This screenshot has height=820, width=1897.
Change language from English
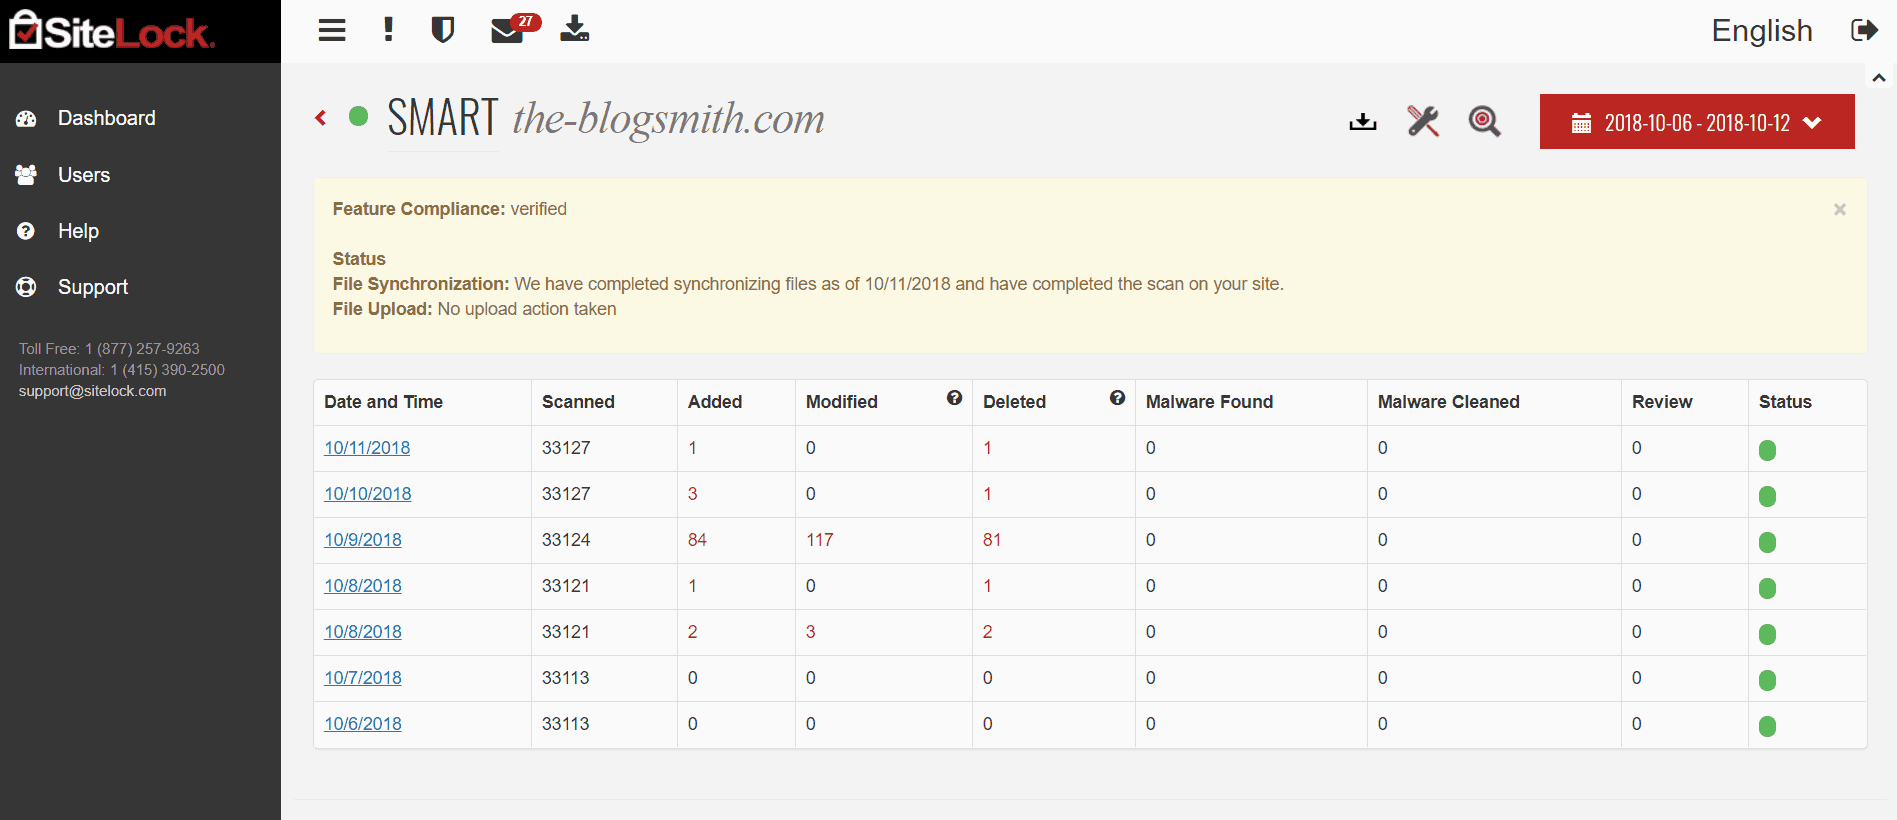tap(1762, 31)
